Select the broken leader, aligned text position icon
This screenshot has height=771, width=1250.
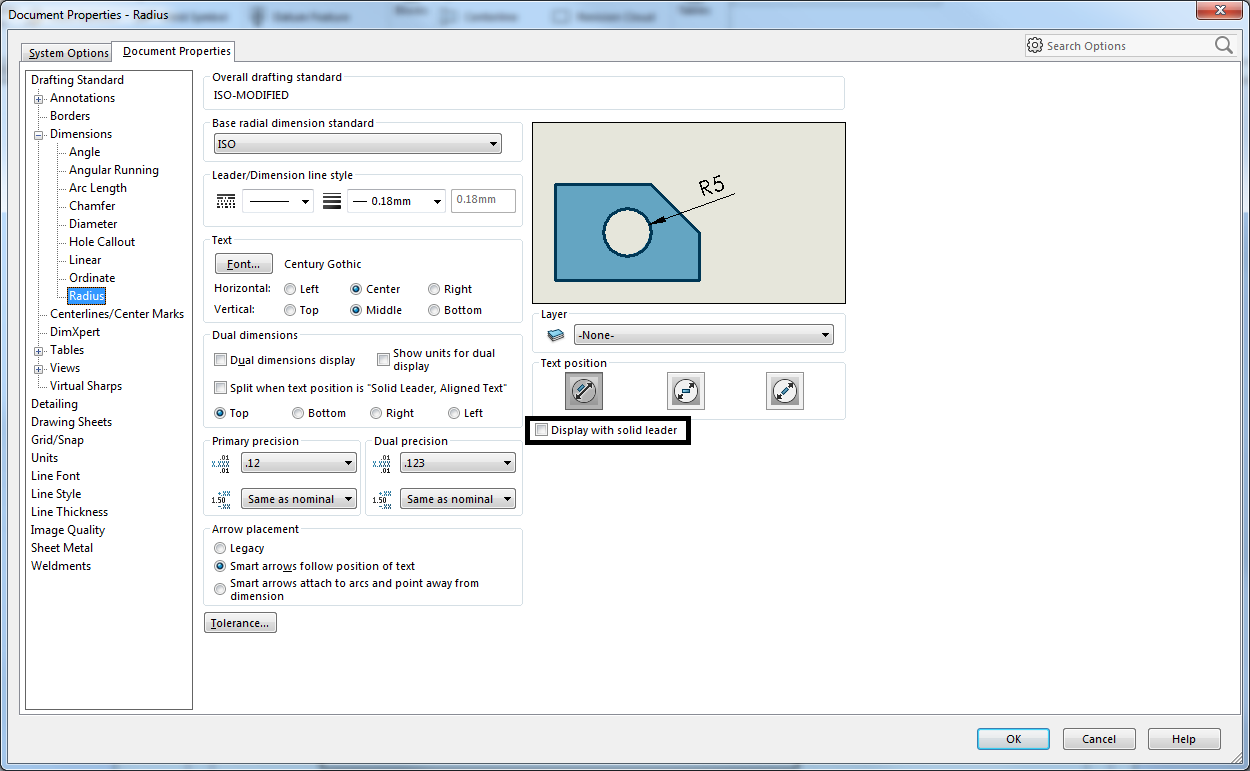[x=785, y=391]
